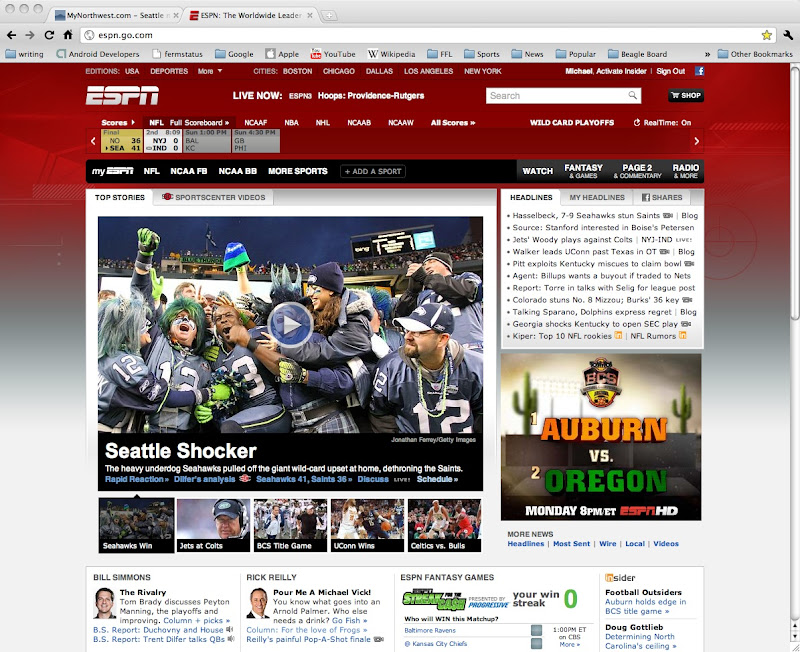This screenshot has height=652, width=800.
Task: Select the Jets at Colts thumbnail
Action: (x=213, y=525)
